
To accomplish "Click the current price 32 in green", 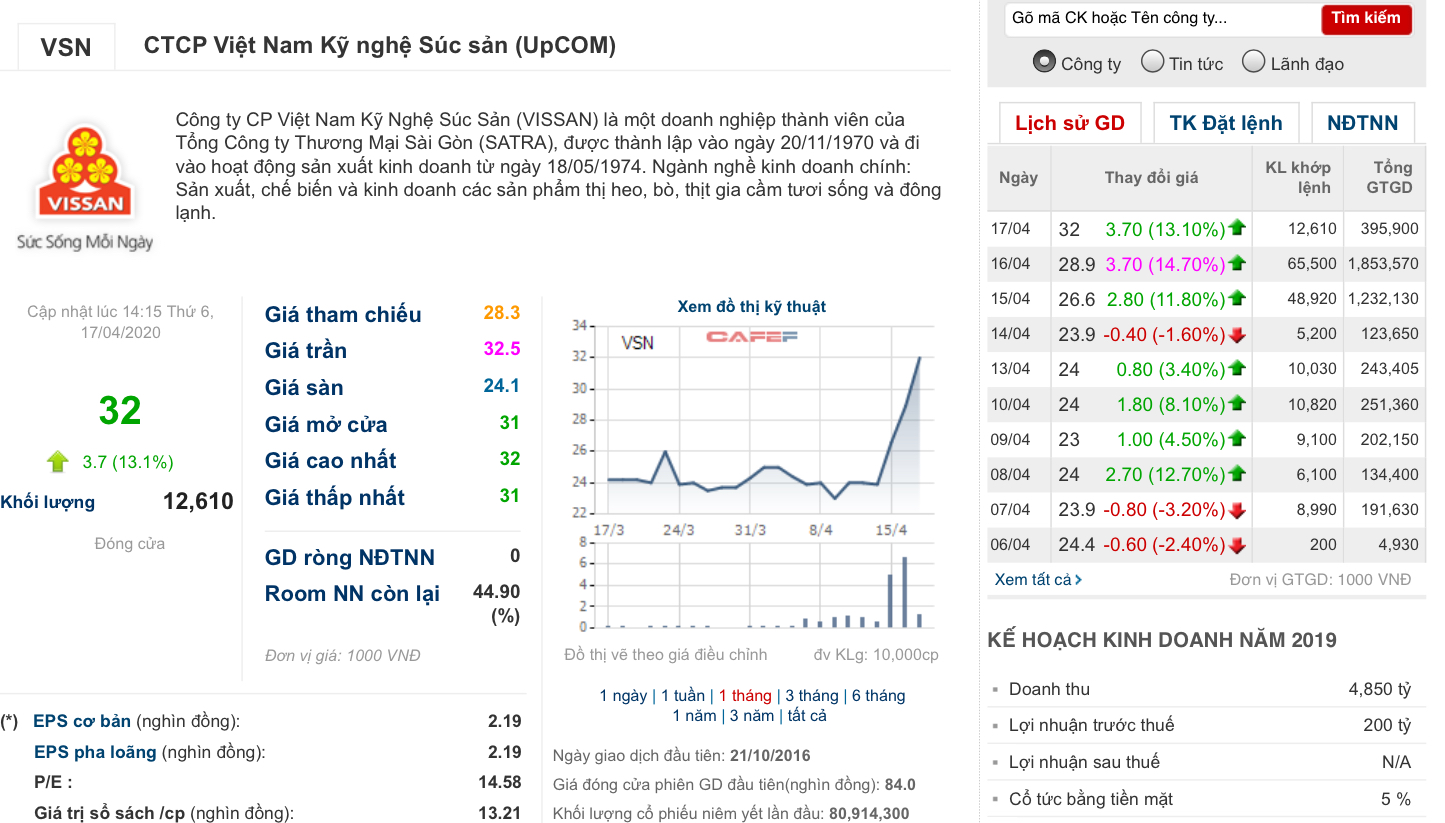I will [120, 410].
